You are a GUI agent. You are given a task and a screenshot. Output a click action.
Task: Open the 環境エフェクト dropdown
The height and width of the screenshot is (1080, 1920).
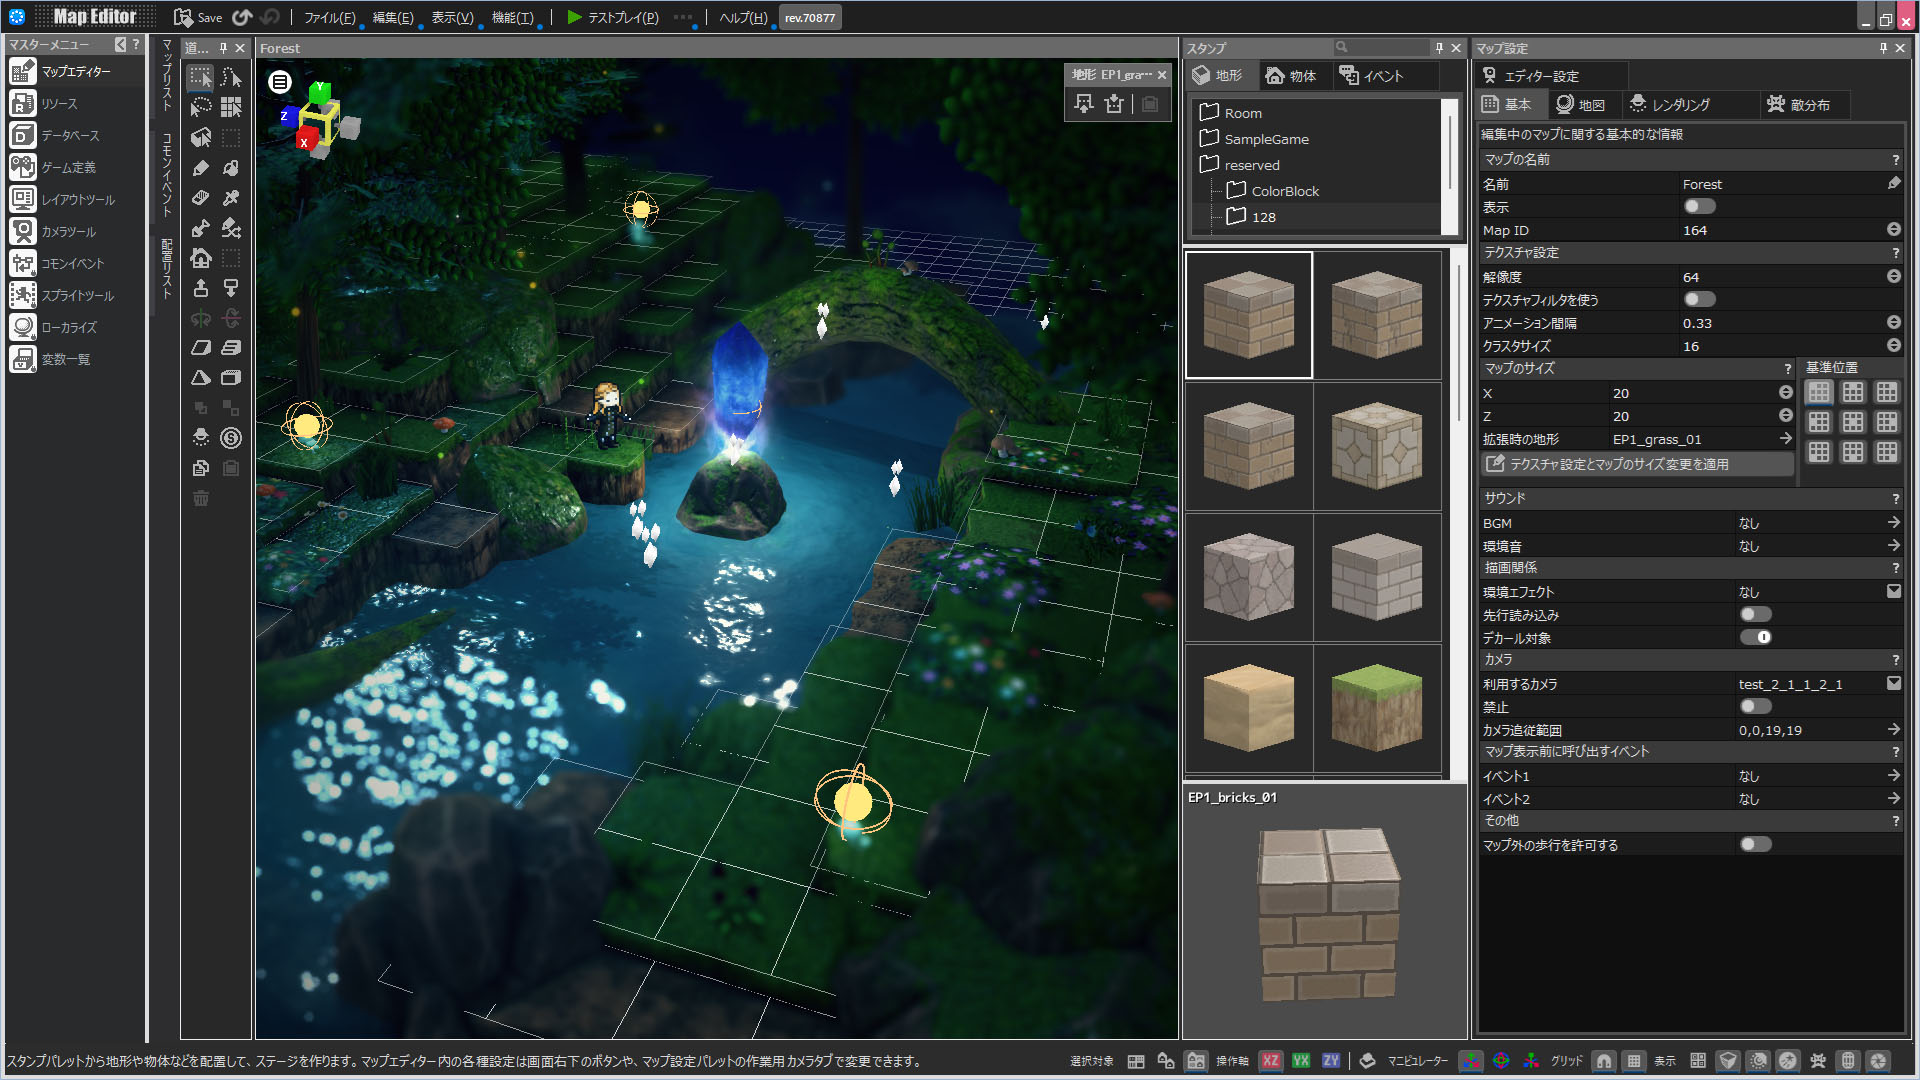[x=1893, y=591]
